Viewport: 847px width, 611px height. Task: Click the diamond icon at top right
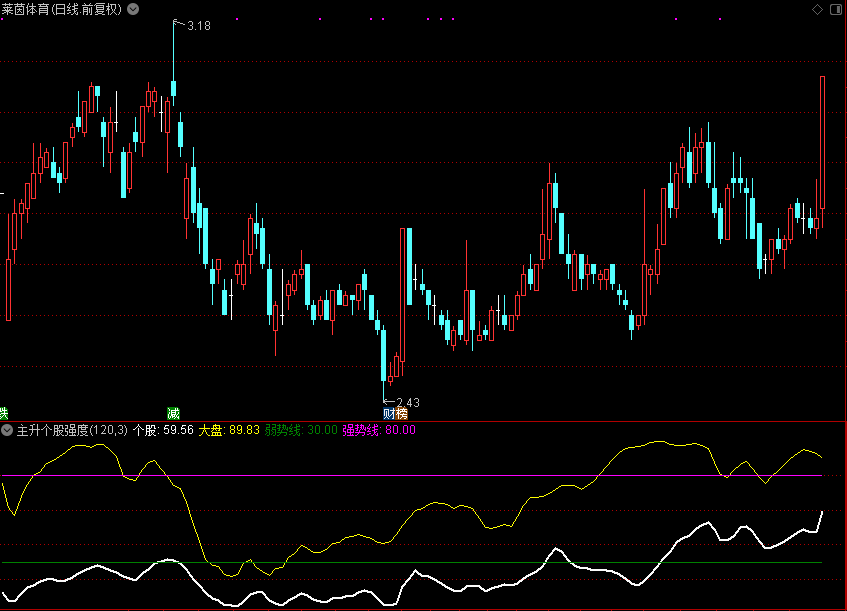coord(817,9)
